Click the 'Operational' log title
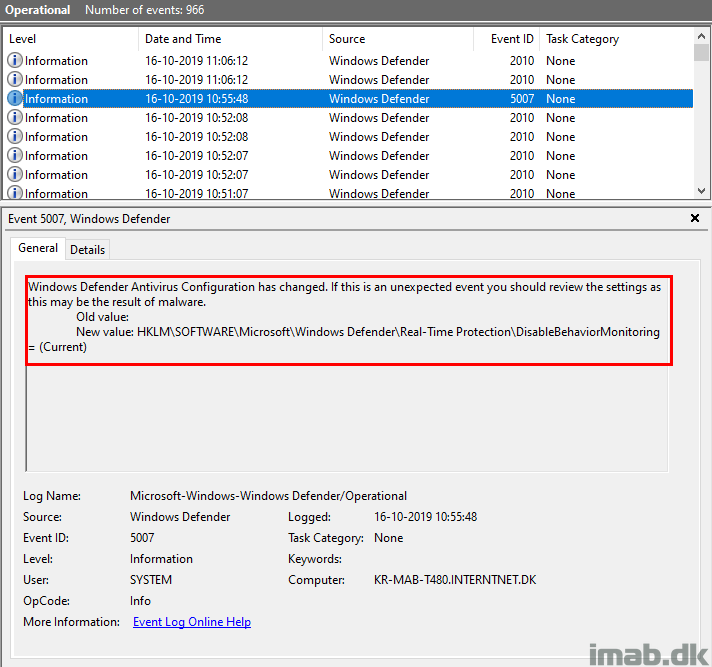Screen dimensions: 712x667 pyautogui.click(x=37, y=10)
